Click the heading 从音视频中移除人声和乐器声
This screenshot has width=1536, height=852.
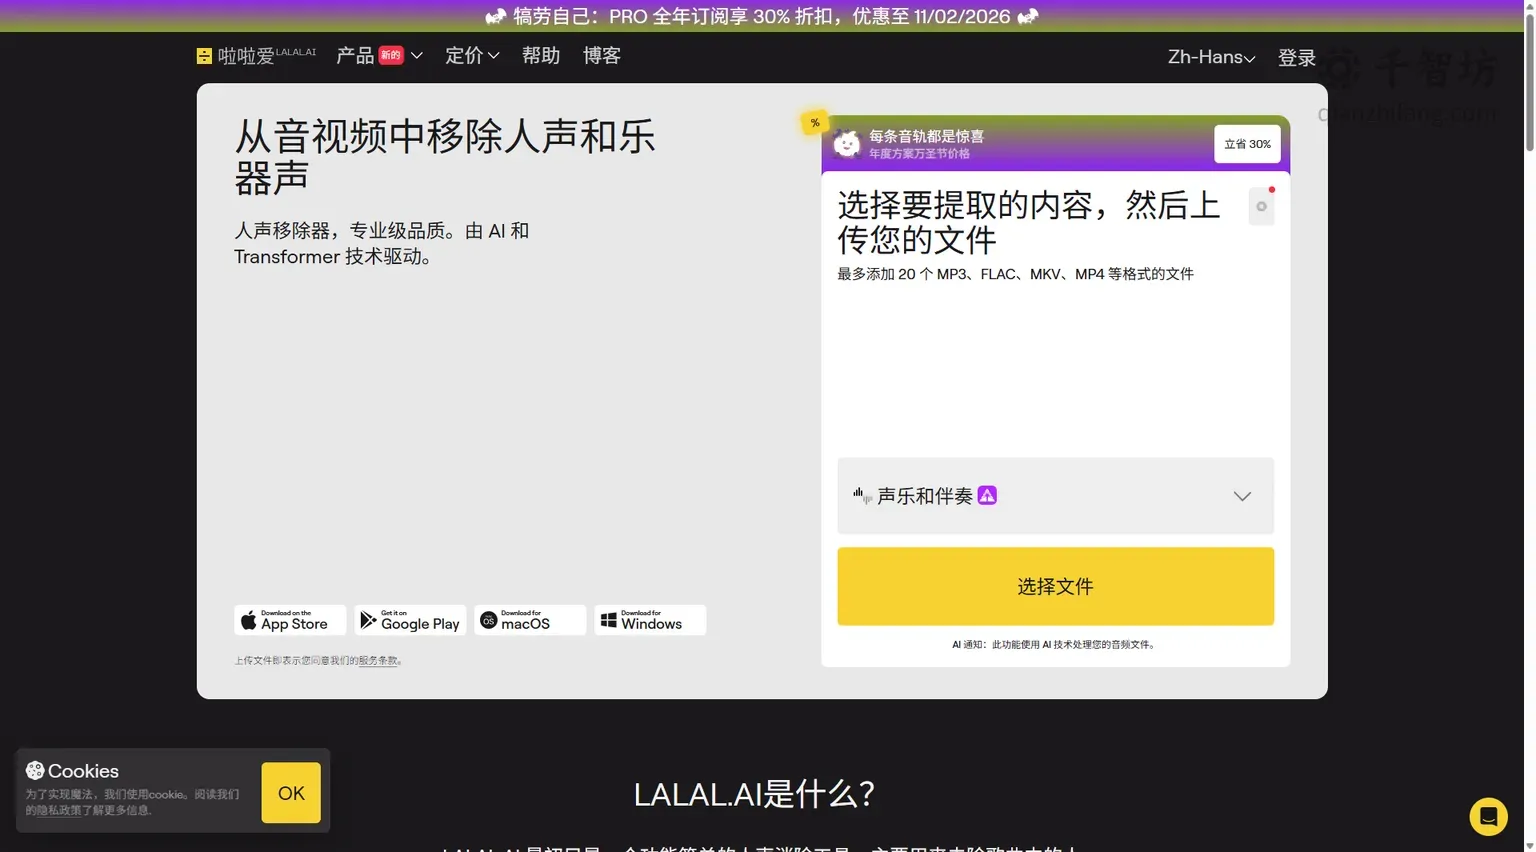(445, 157)
